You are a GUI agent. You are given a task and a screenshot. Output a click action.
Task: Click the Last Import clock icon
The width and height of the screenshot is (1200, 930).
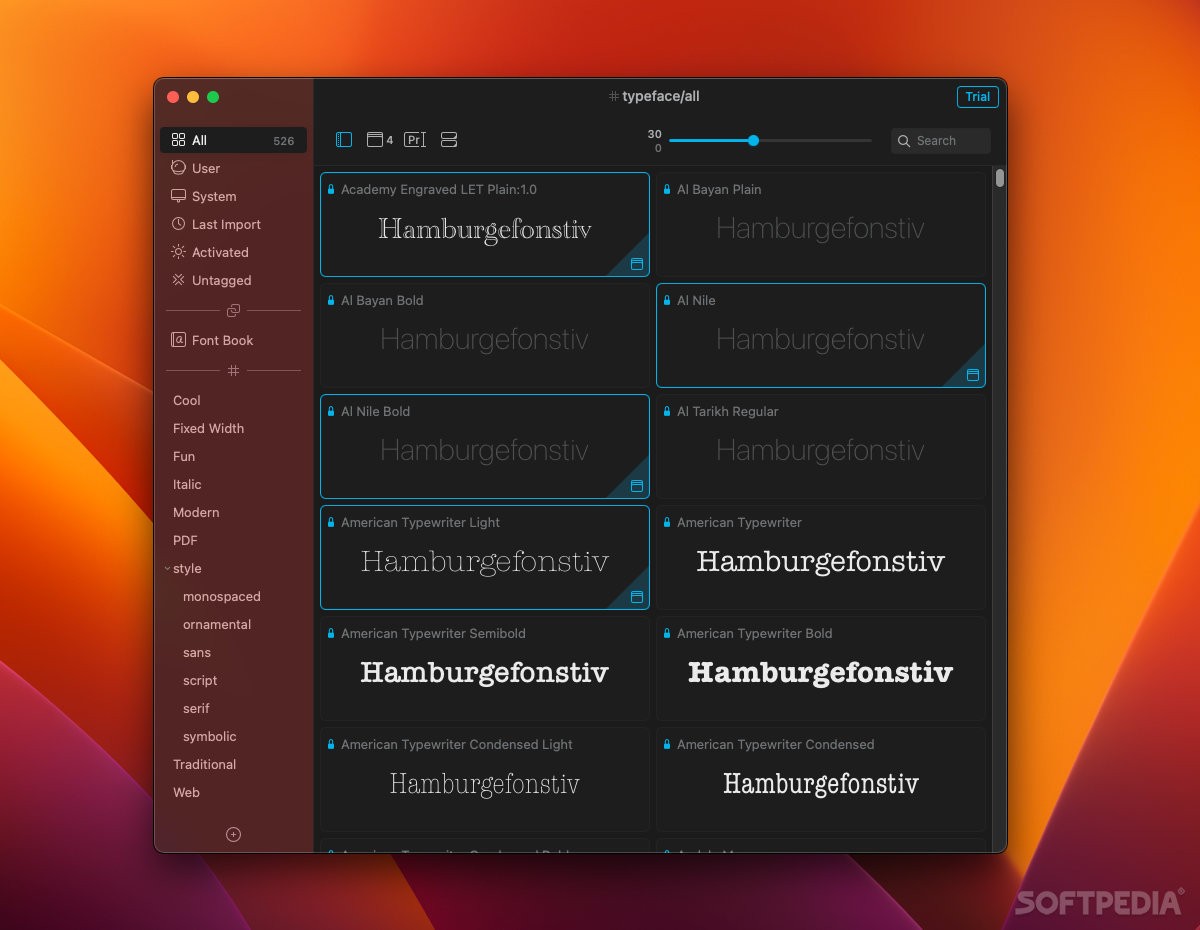click(178, 224)
